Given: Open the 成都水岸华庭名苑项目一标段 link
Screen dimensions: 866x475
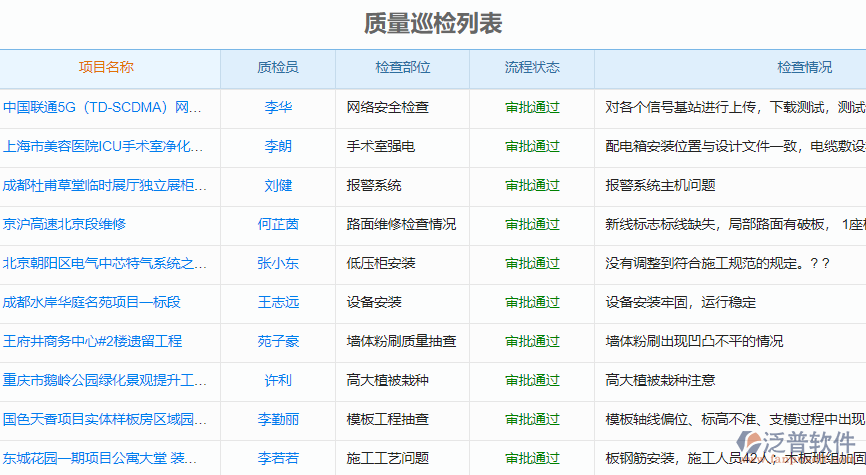Looking at the screenshot, I should point(91,302).
